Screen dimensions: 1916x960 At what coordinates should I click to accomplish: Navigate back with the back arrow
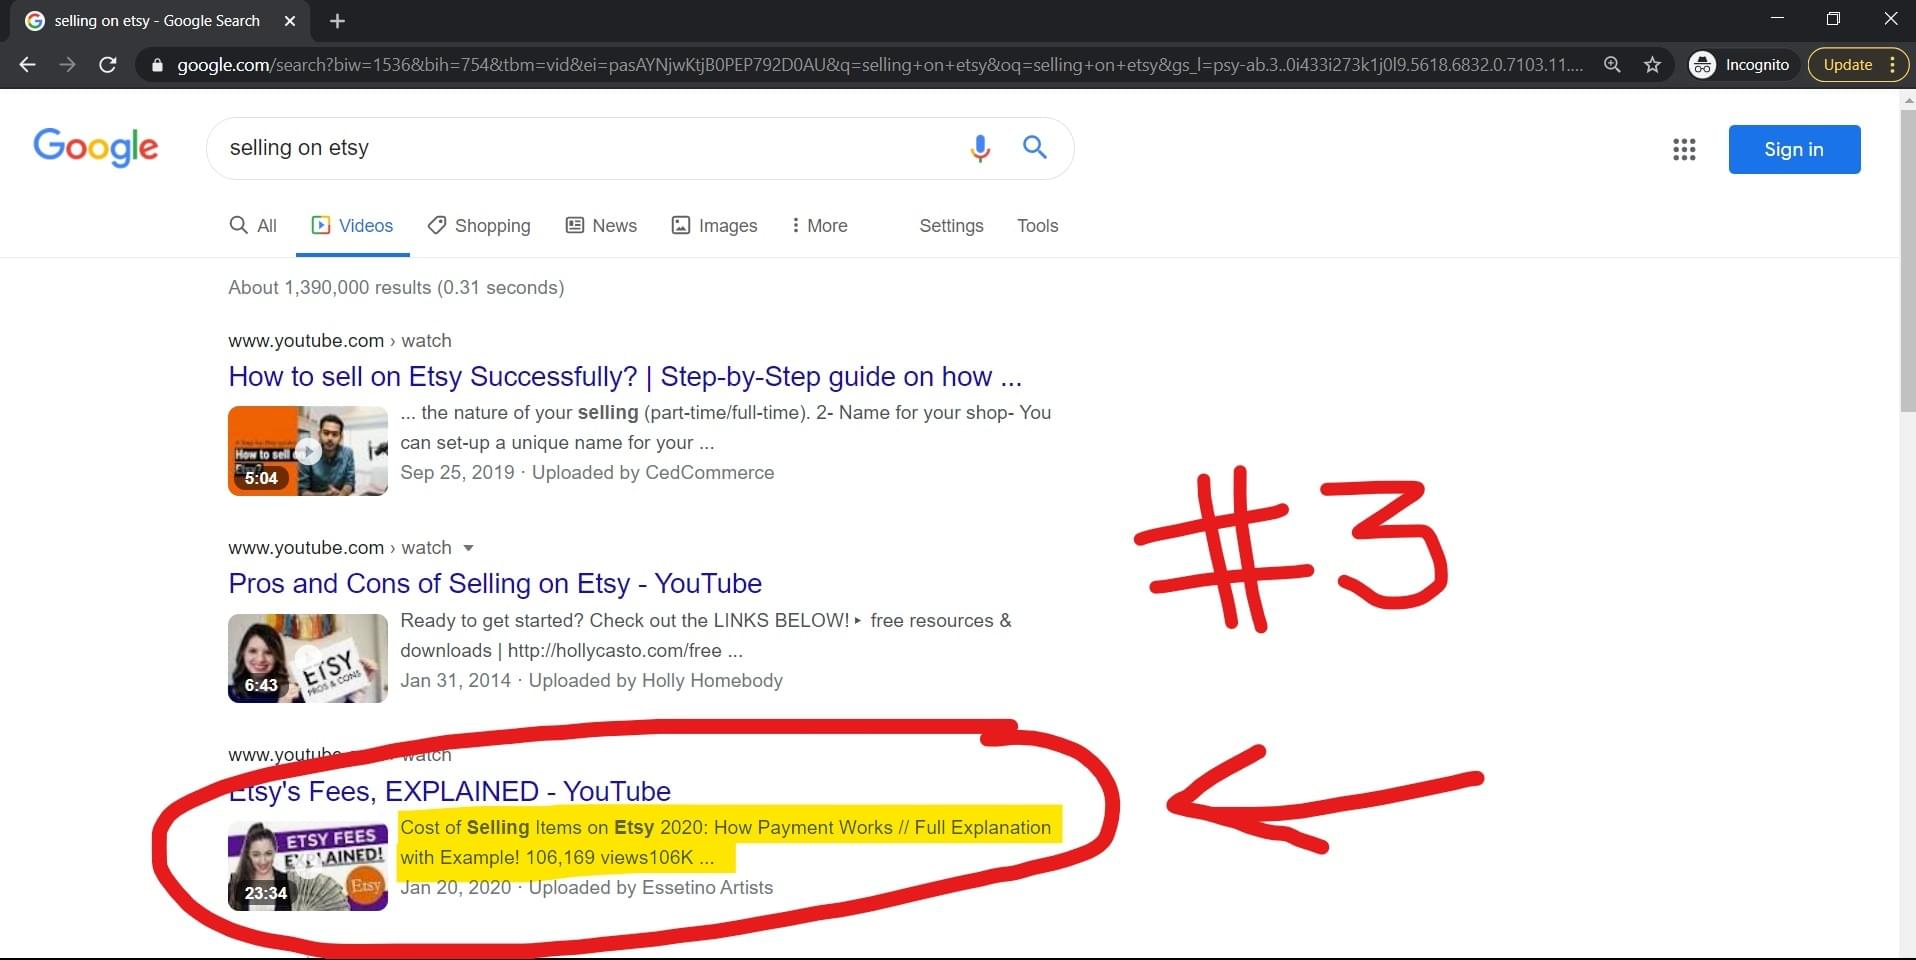[x=26, y=64]
